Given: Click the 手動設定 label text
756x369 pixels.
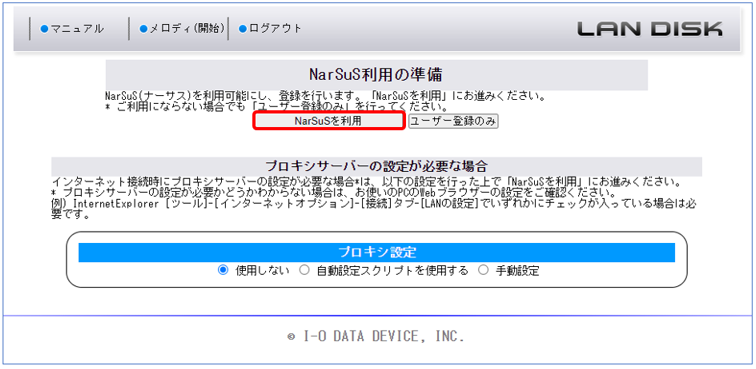Looking at the screenshot, I should point(517,271).
